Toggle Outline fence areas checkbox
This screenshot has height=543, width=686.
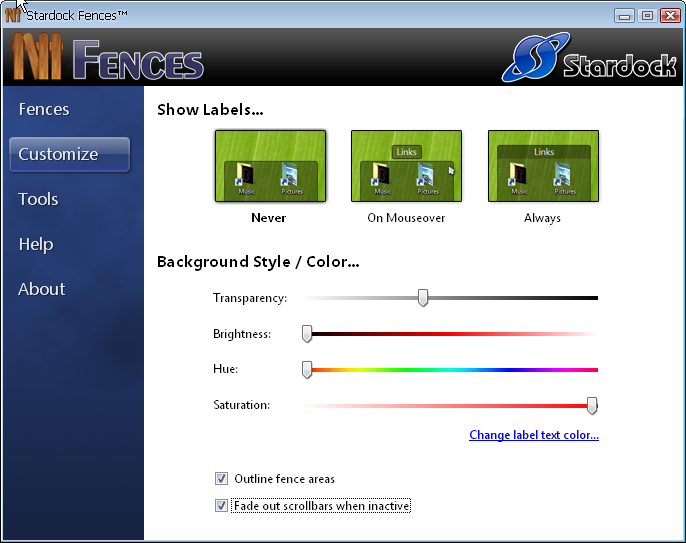221,479
